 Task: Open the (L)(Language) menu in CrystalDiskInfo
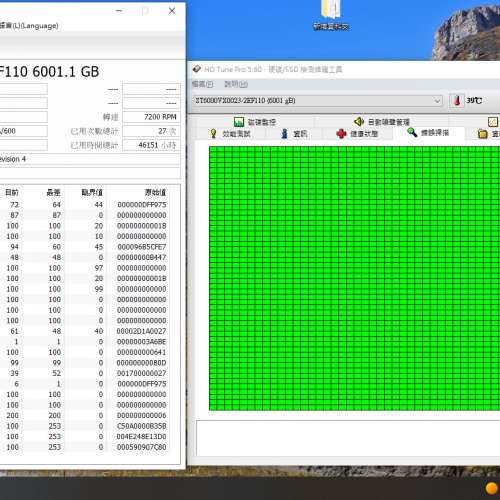coord(29,26)
